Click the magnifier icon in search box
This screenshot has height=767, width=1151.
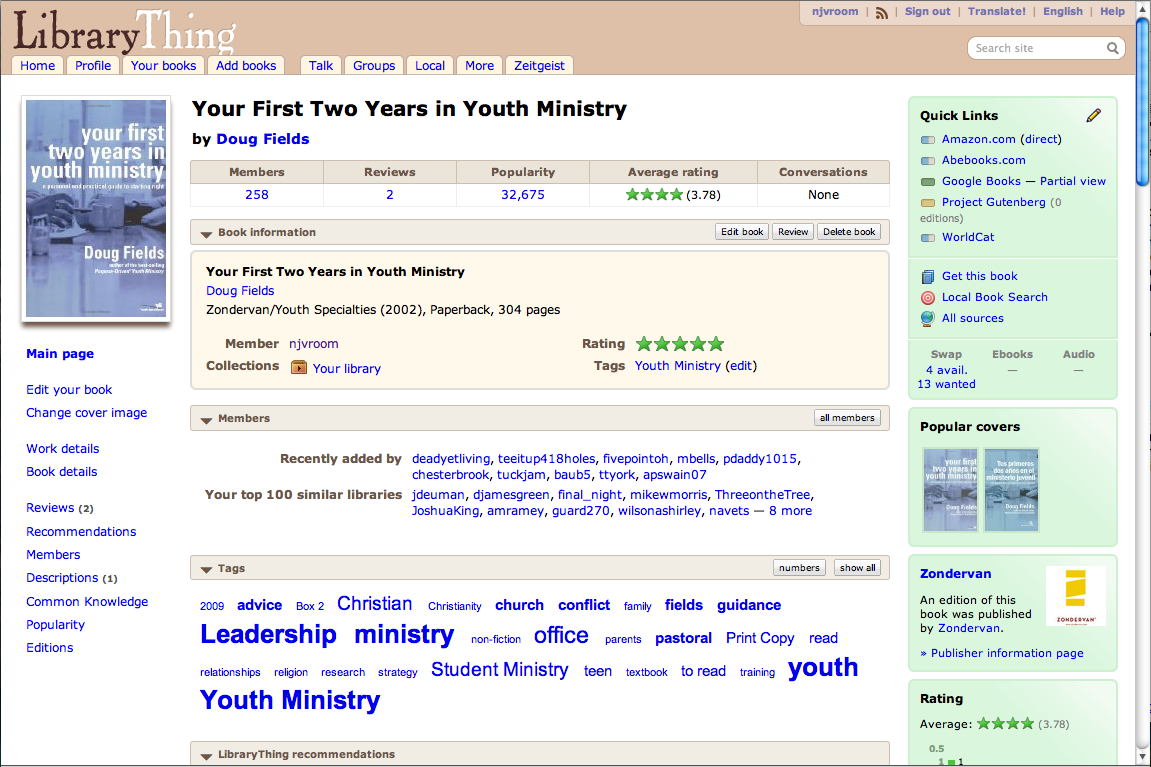coord(1112,48)
